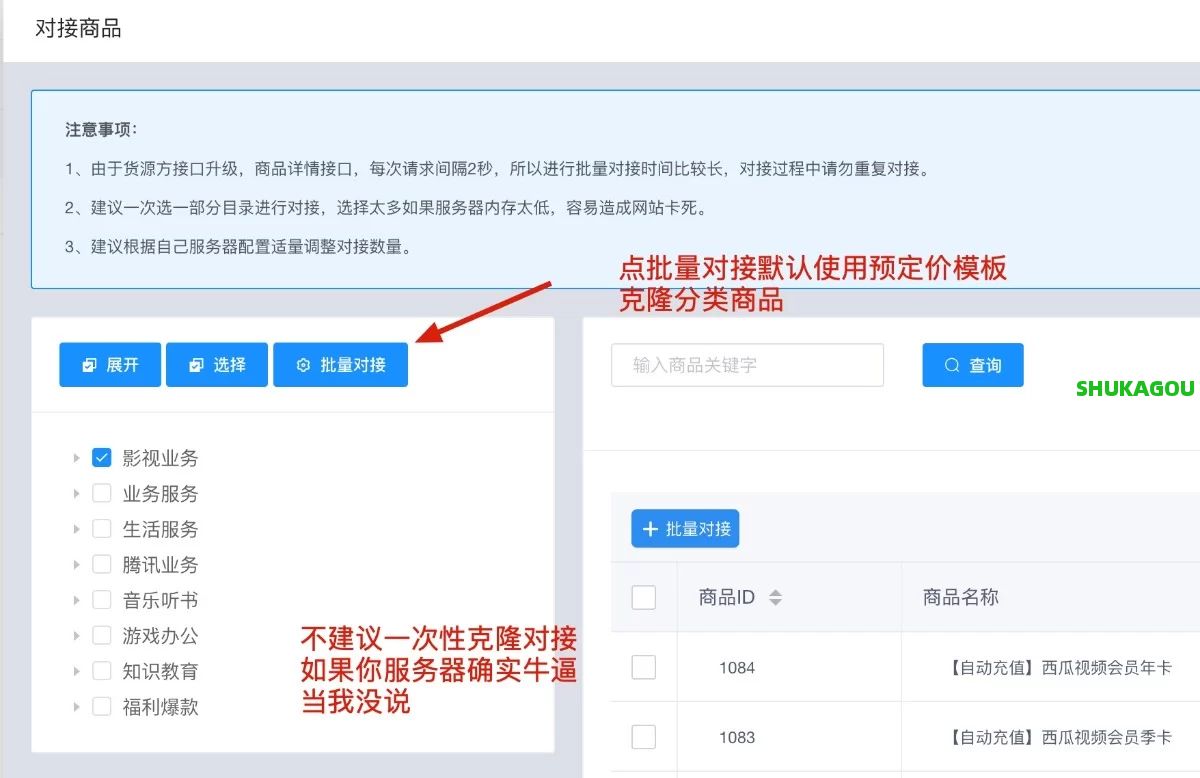Click the gear icon on the 批量对接 button
The height and width of the screenshot is (778, 1200).
click(x=302, y=364)
